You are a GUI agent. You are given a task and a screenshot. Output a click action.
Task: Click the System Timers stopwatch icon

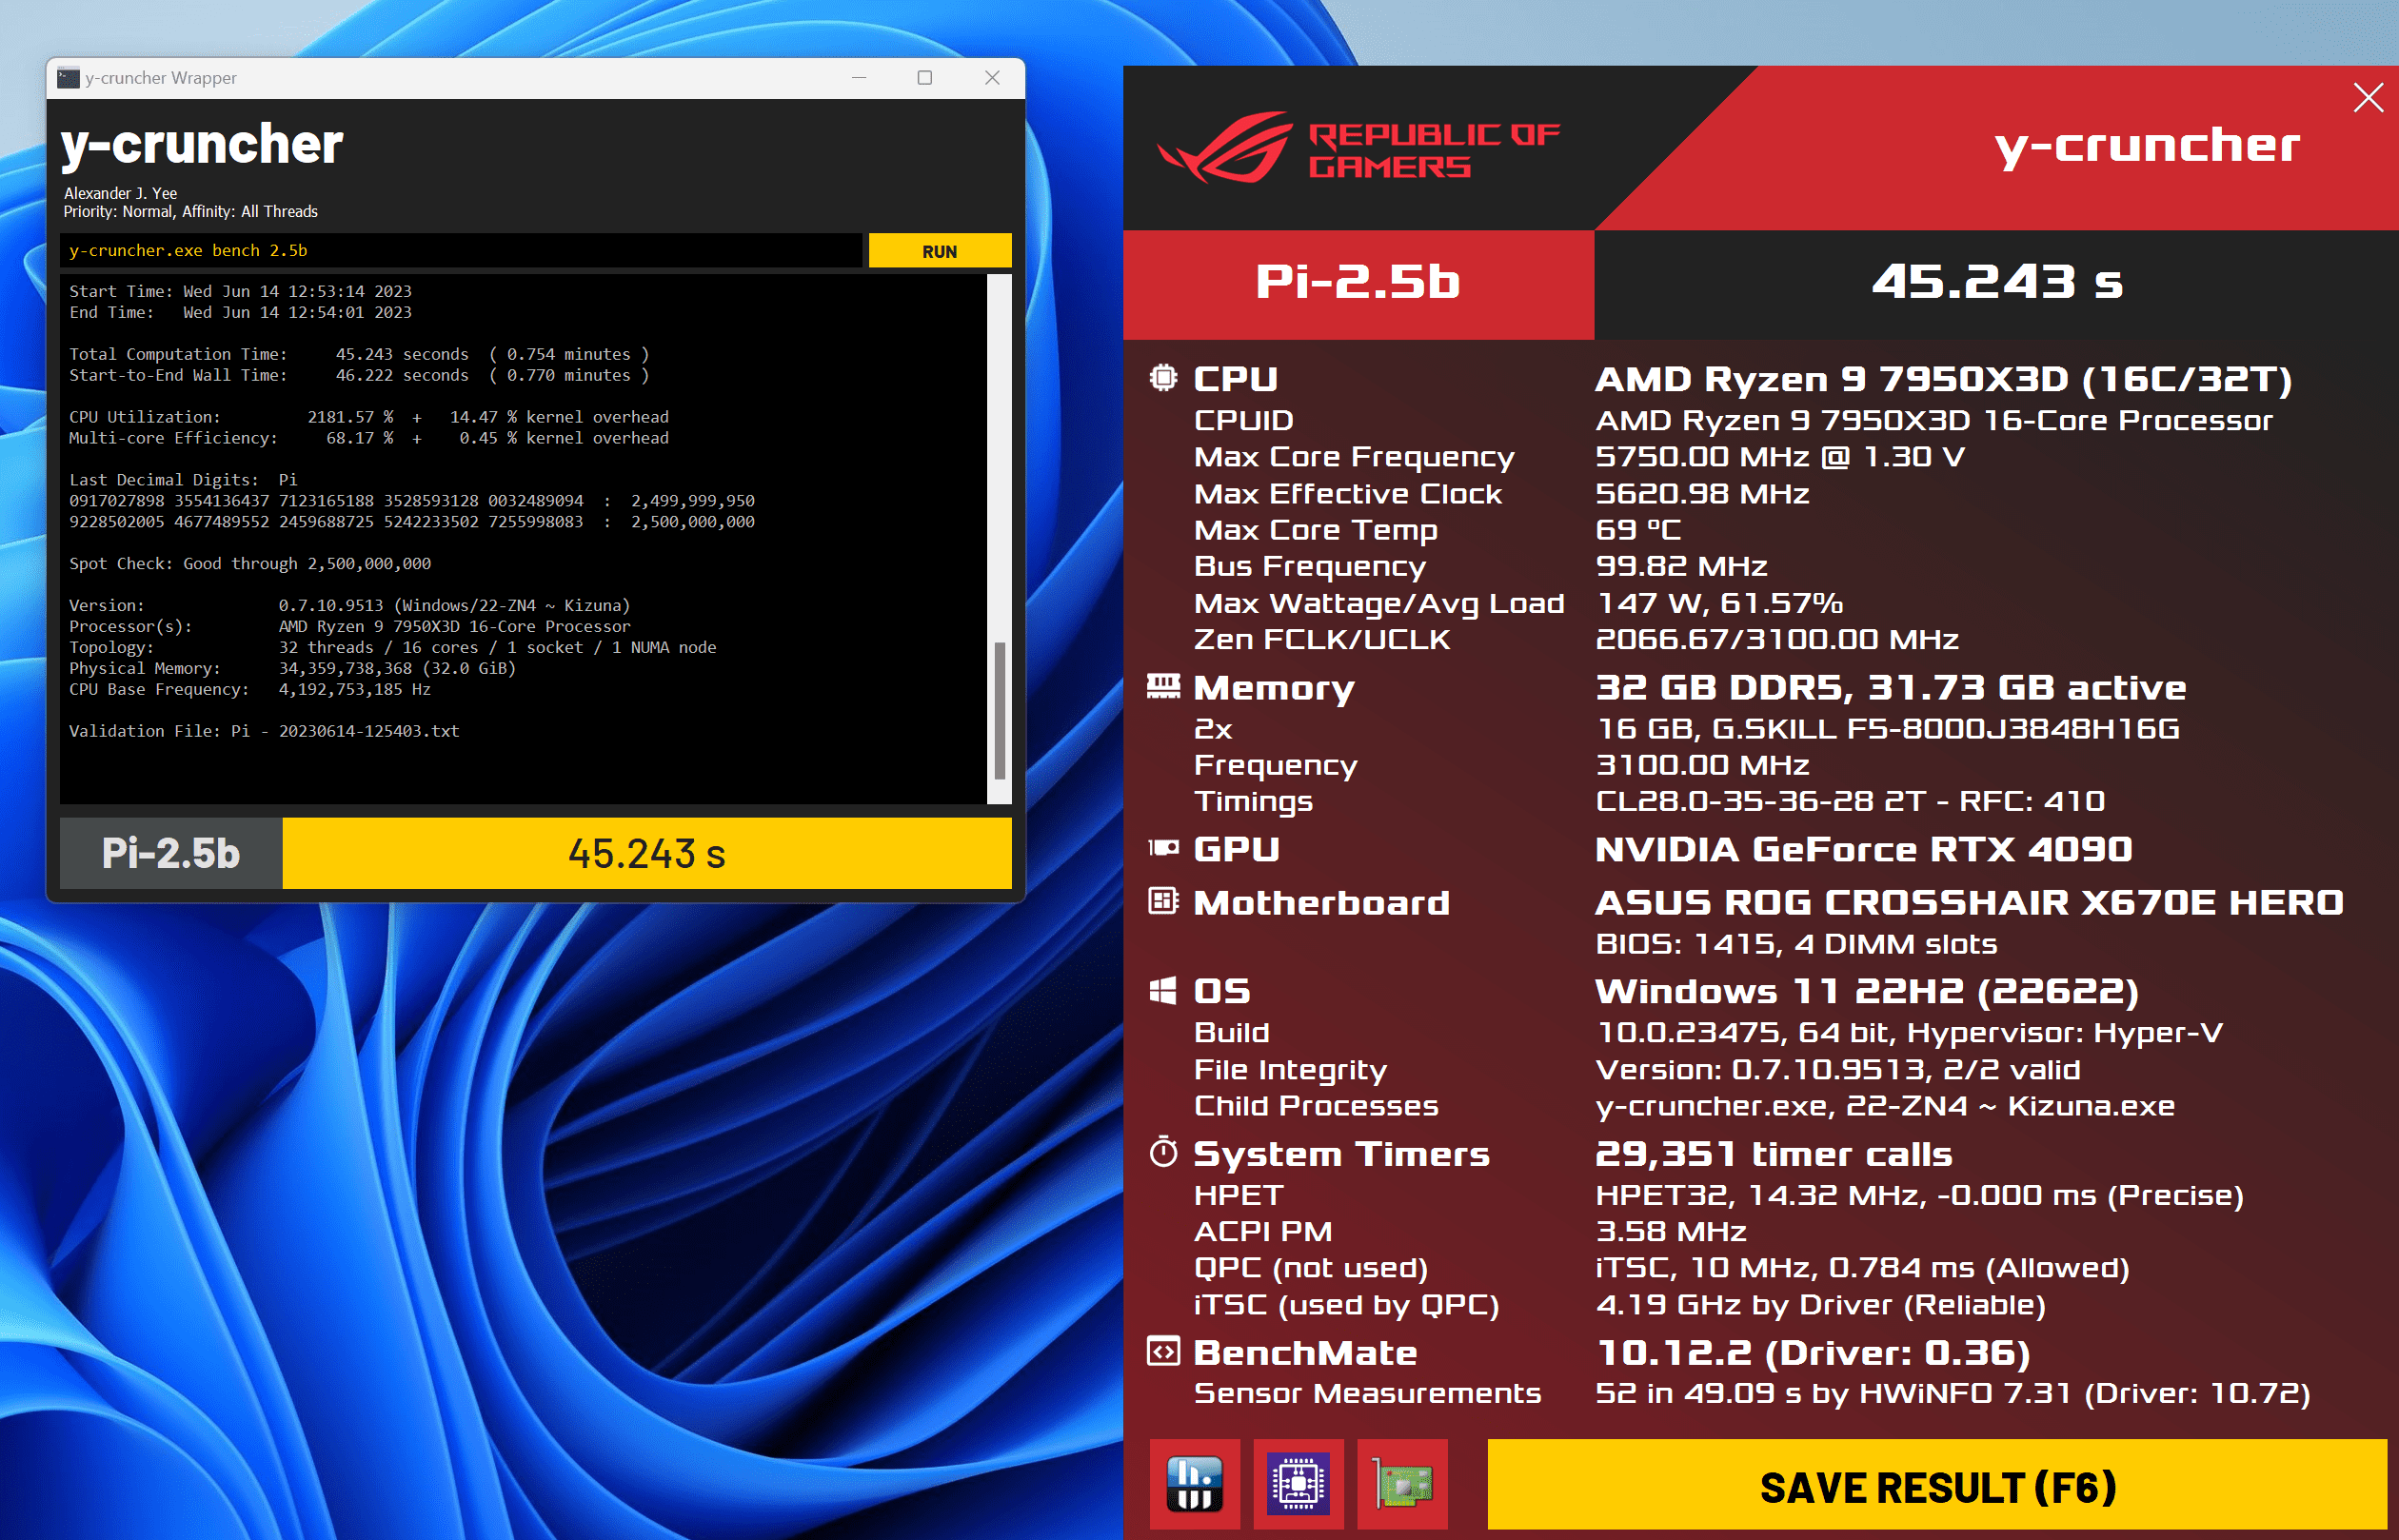1163,1152
